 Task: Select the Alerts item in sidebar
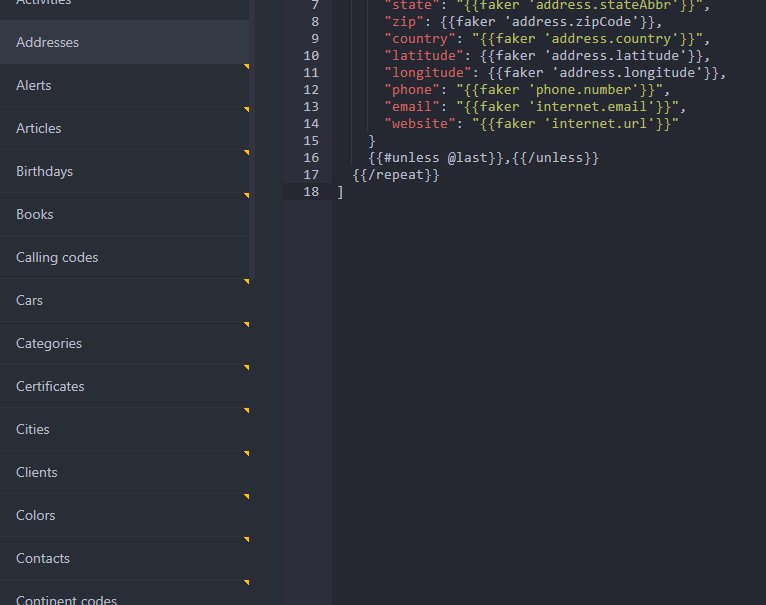(x=34, y=85)
